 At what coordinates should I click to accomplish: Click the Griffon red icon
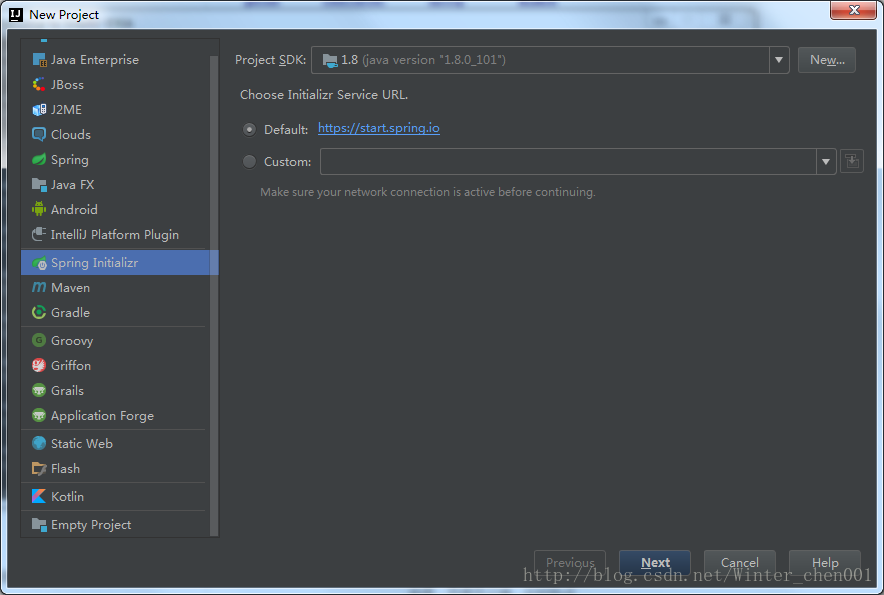click(39, 365)
